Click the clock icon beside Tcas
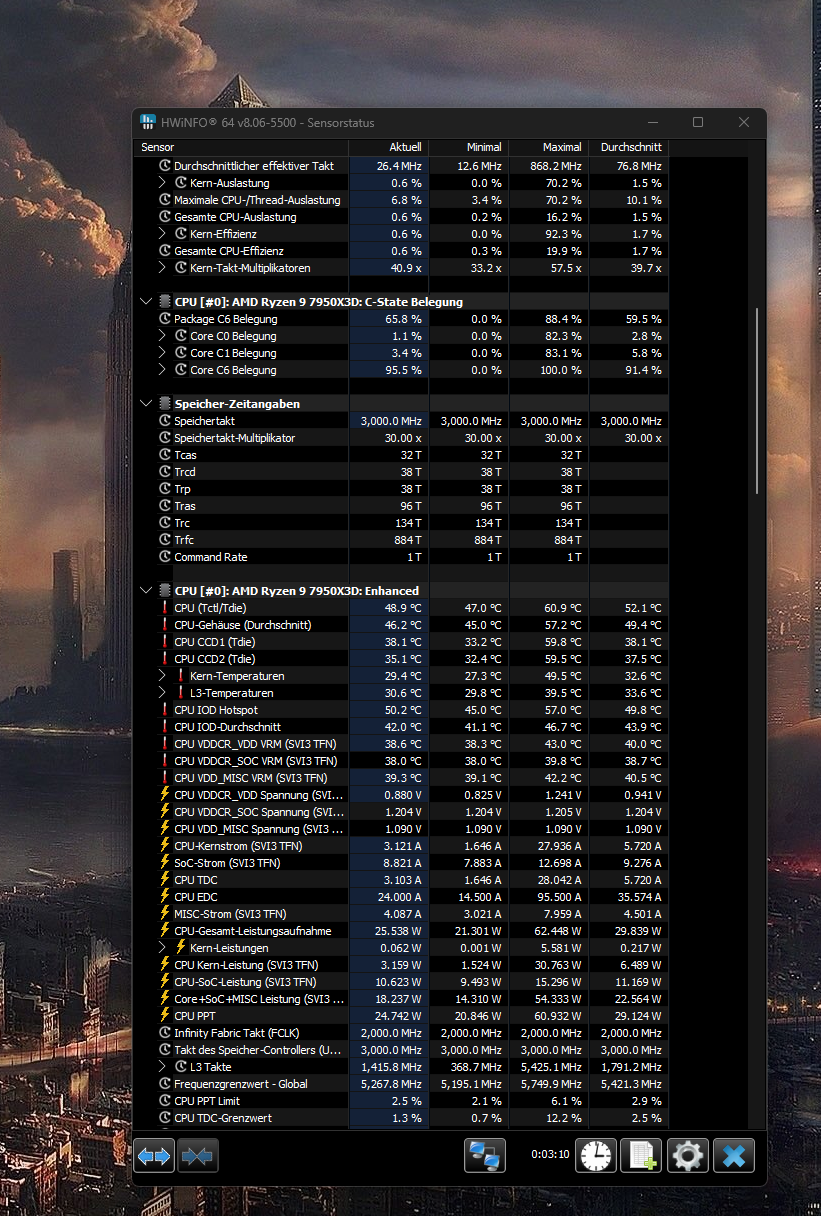 [x=166, y=455]
